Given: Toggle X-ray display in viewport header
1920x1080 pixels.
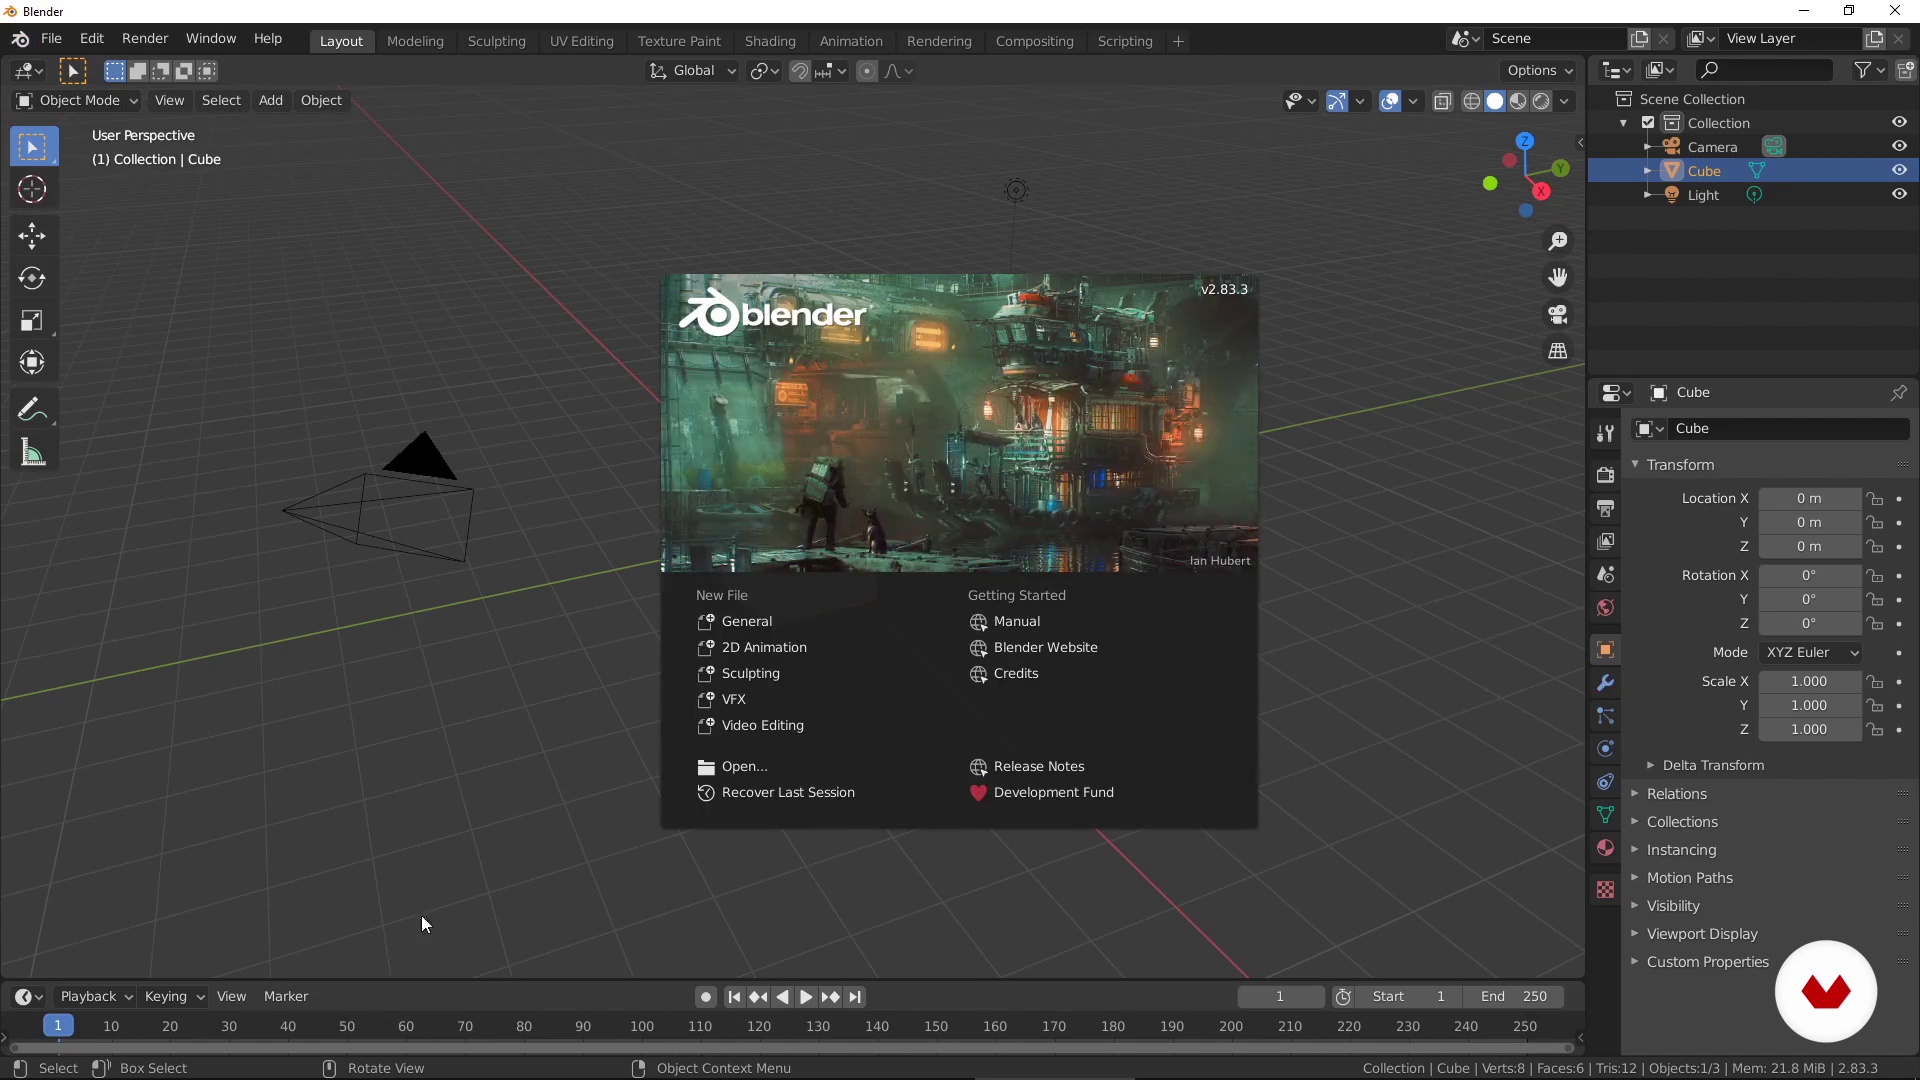Looking at the screenshot, I should click(x=1442, y=101).
